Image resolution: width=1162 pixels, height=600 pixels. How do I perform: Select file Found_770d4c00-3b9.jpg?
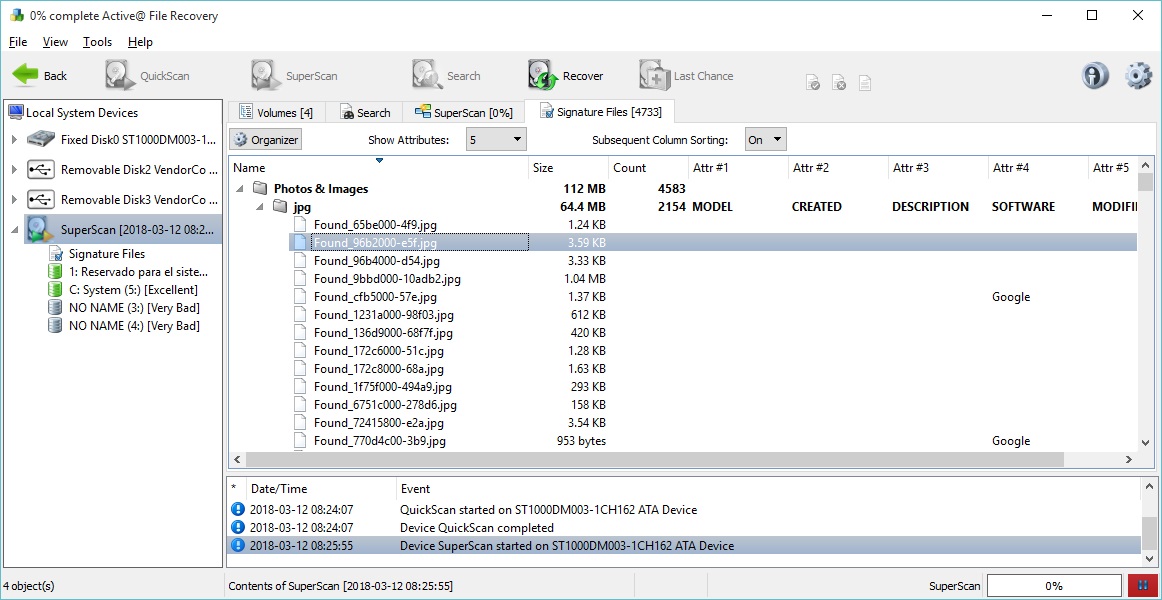[x=379, y=441]
